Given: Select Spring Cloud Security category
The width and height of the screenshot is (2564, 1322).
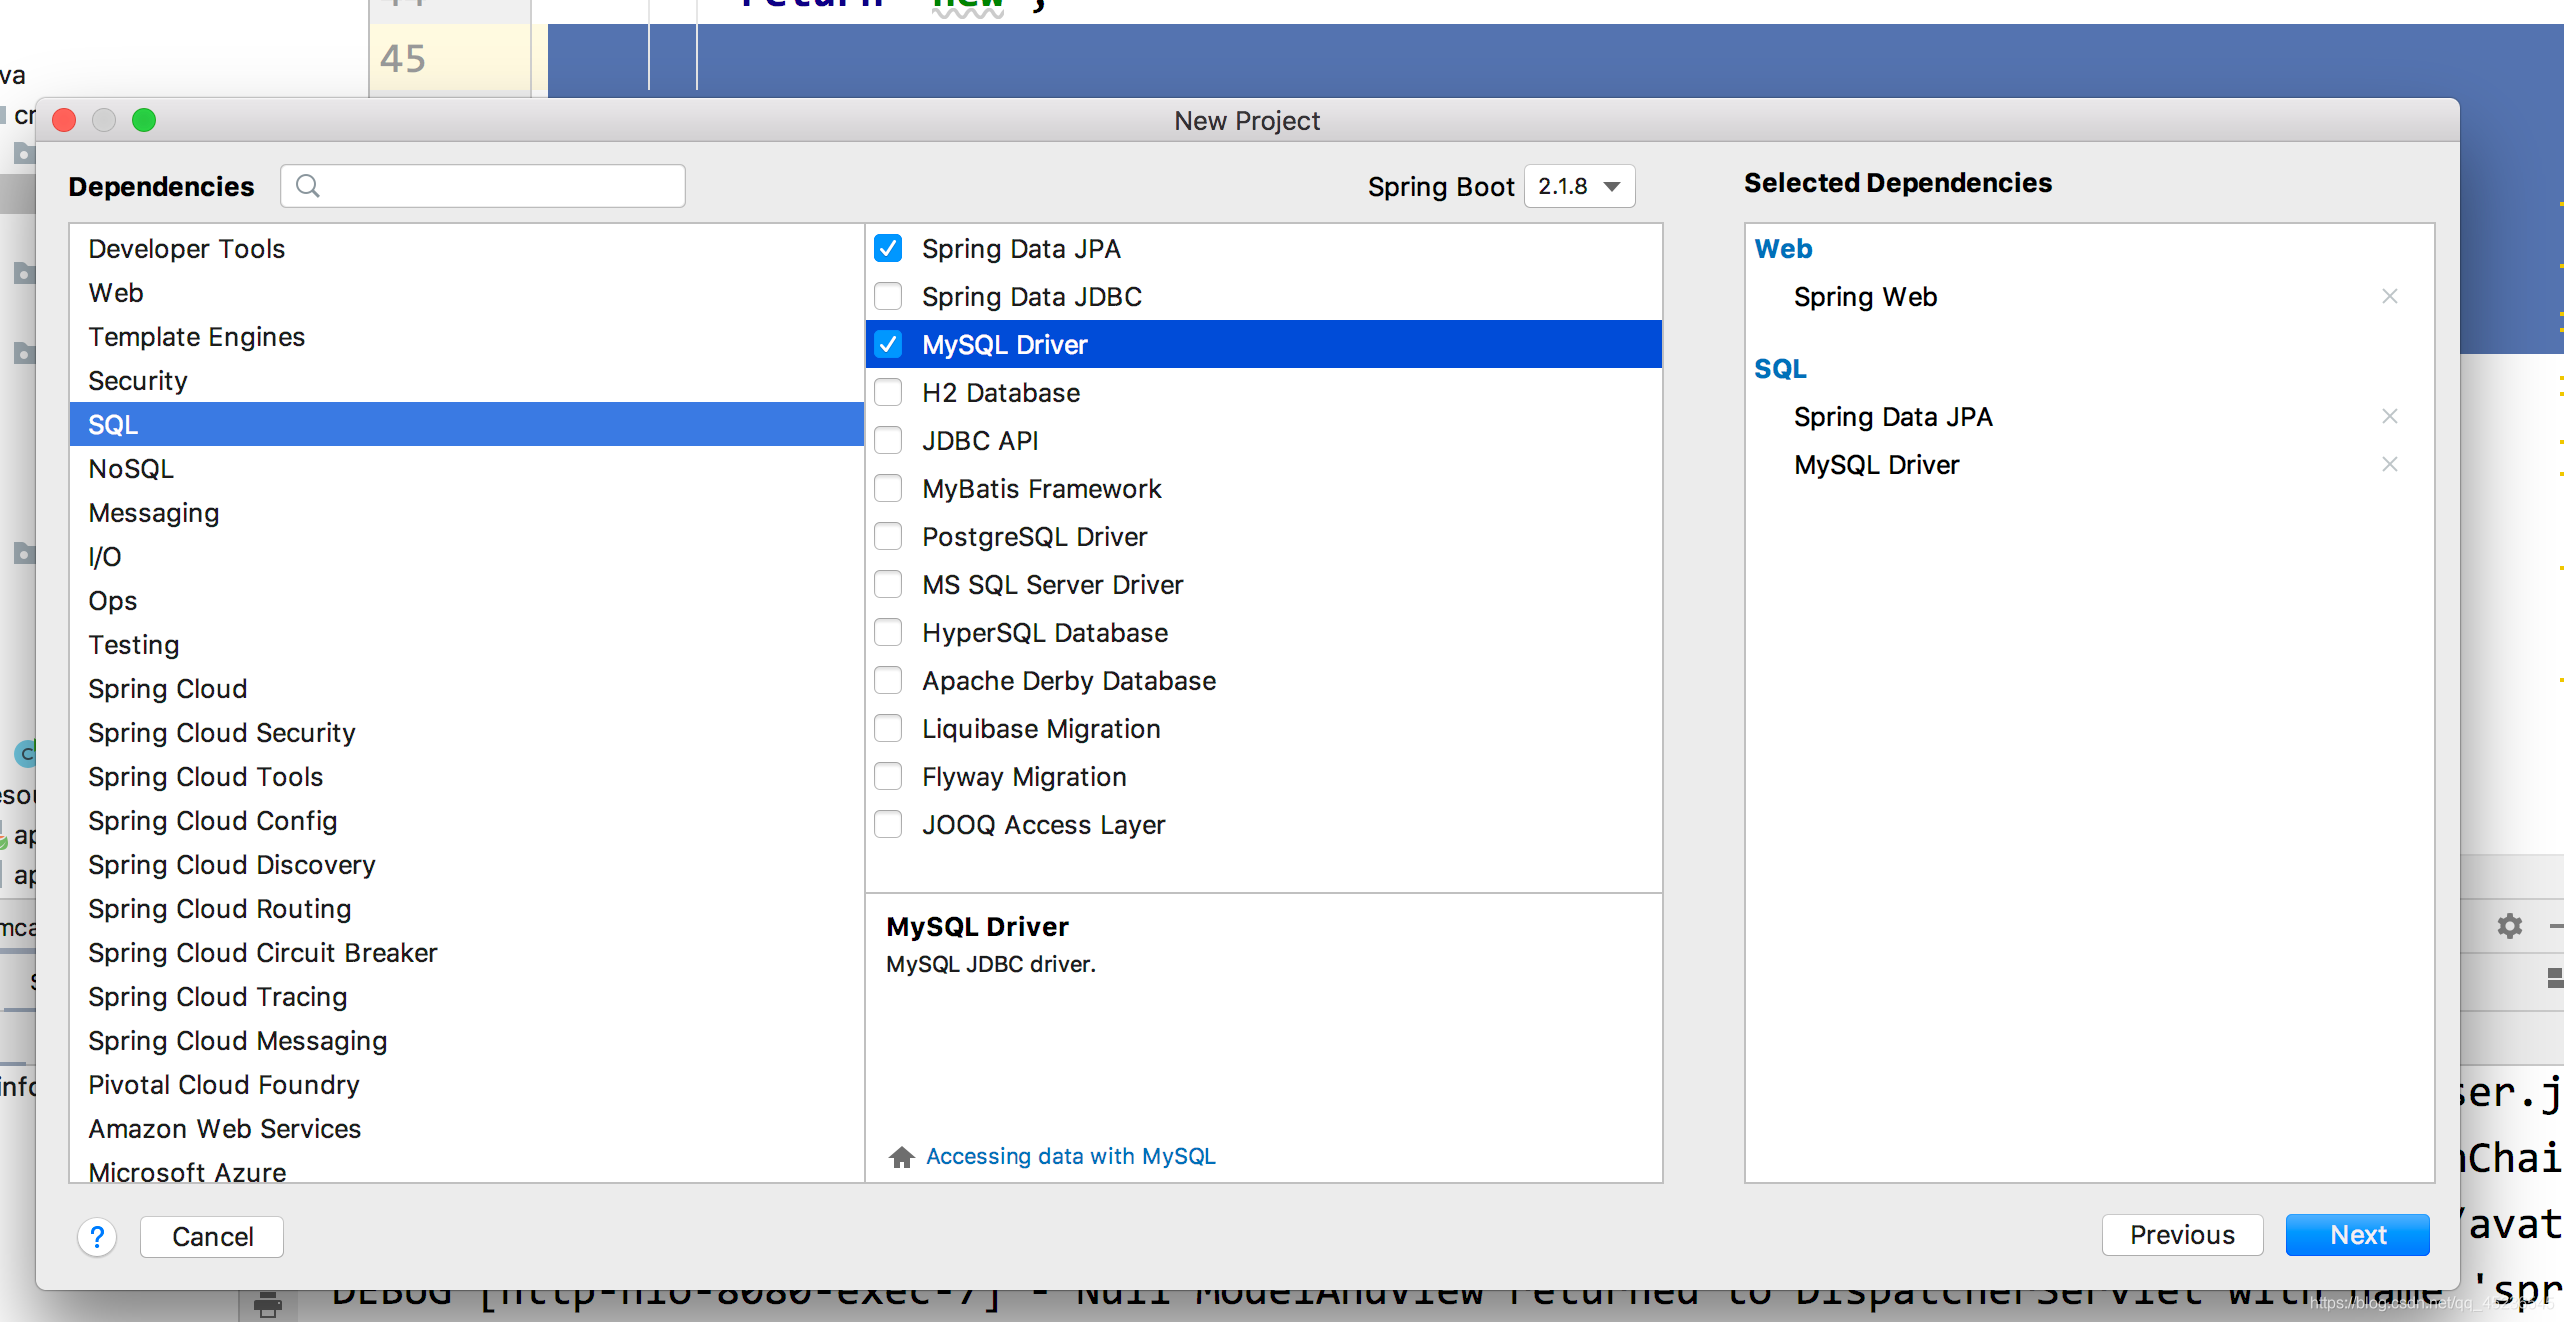Looking at the screenshot, I should pos(466,732).
